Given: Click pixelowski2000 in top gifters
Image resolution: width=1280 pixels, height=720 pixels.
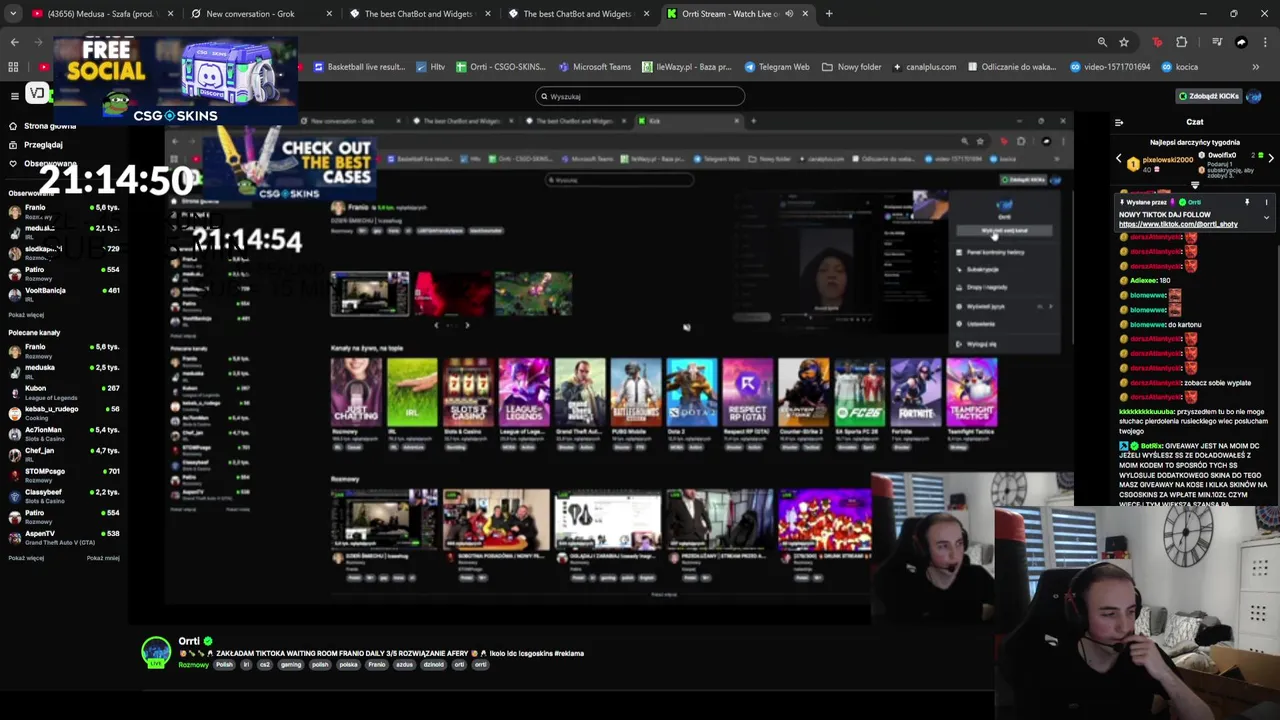Looking at the screenshot, I should tap(1167, 160).
